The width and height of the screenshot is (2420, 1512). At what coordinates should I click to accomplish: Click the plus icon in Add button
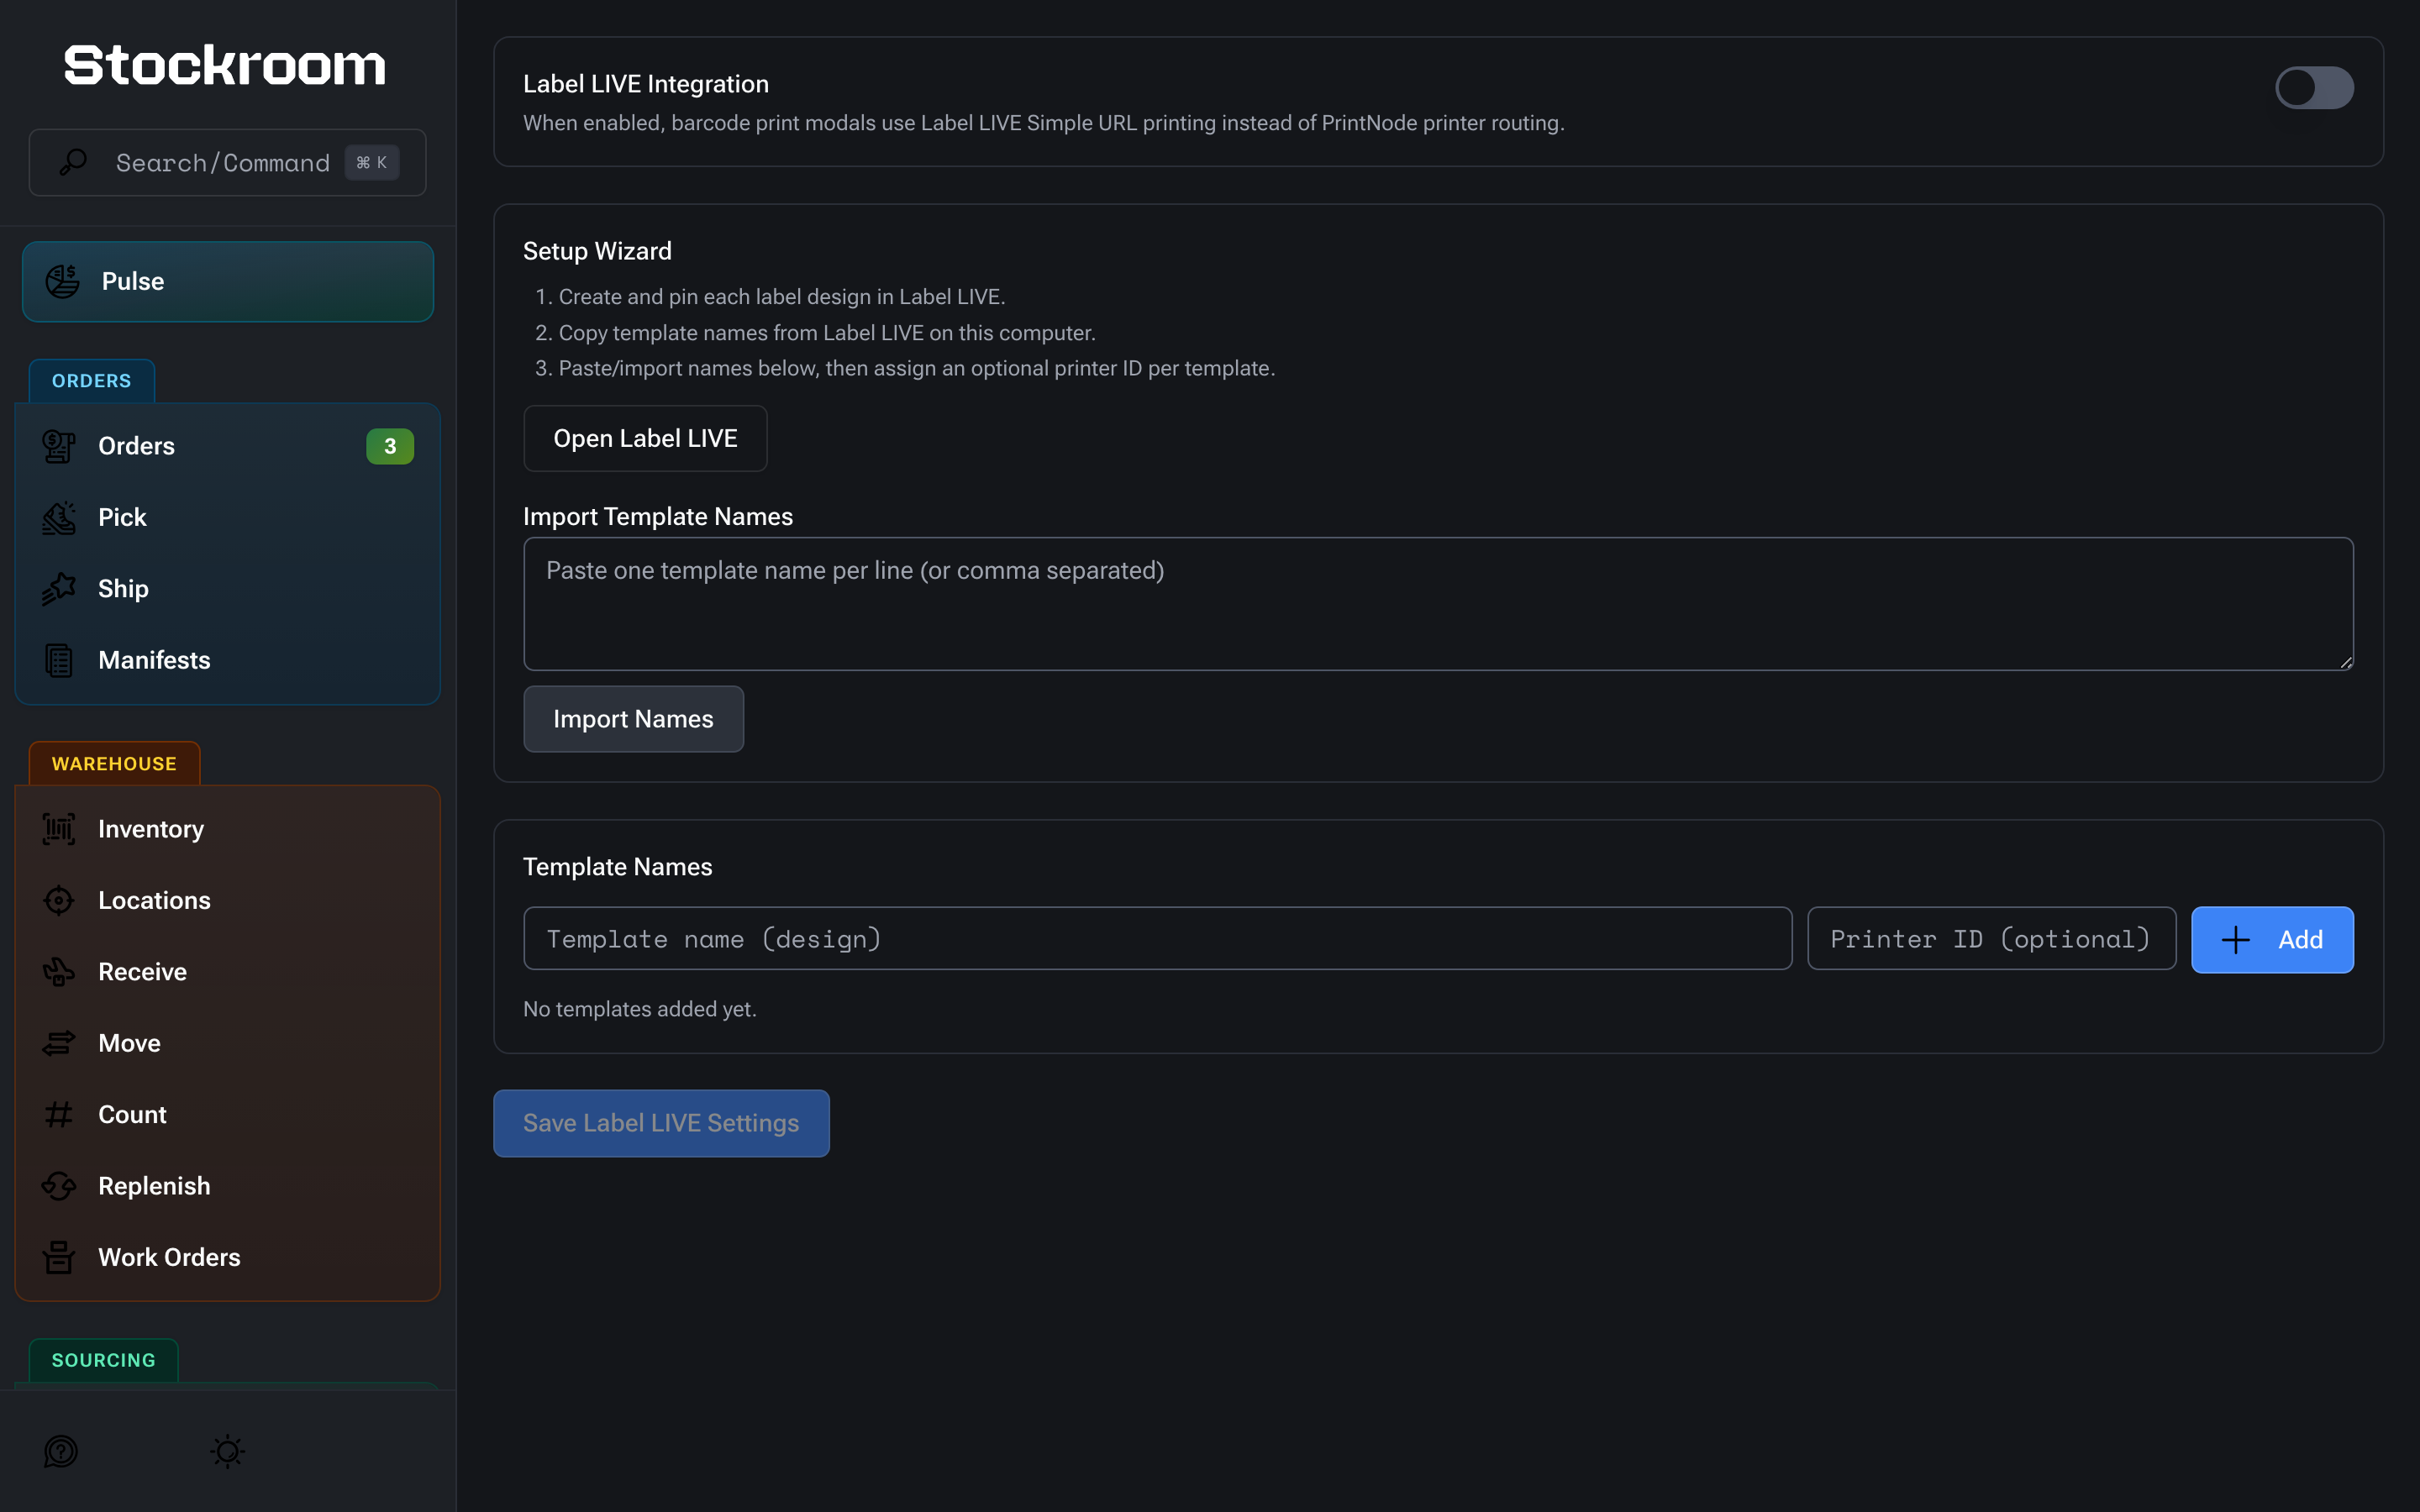coord(2235,940)
